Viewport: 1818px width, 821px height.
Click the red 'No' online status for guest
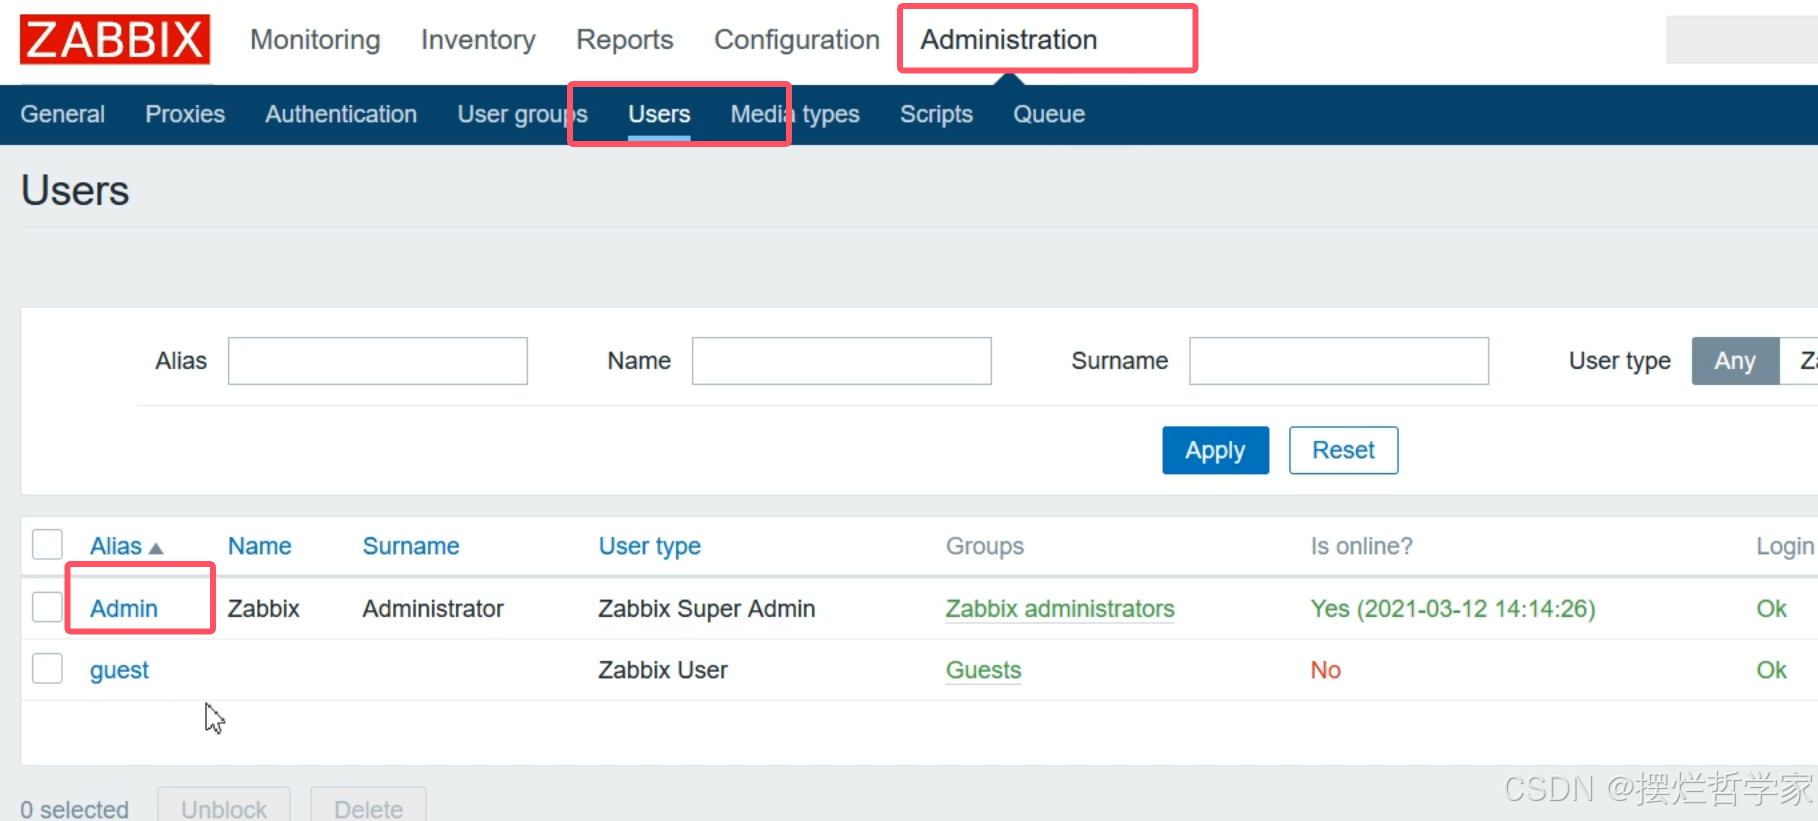pyautogui.click(x=1326, y=670)
